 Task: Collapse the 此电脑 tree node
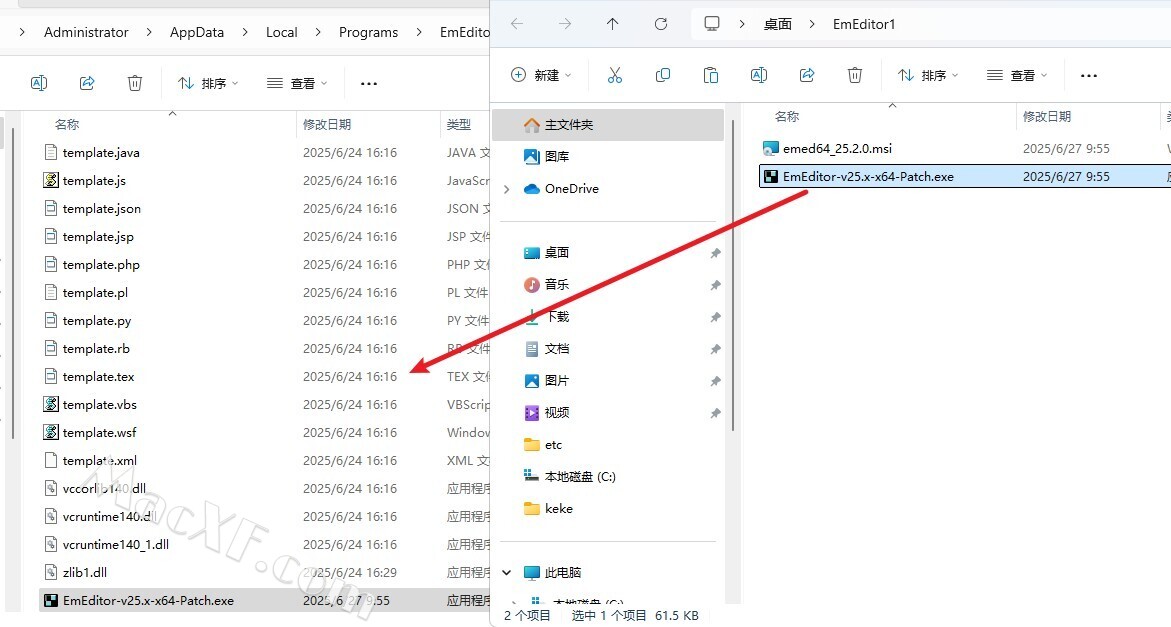click(x=507, y=573)
